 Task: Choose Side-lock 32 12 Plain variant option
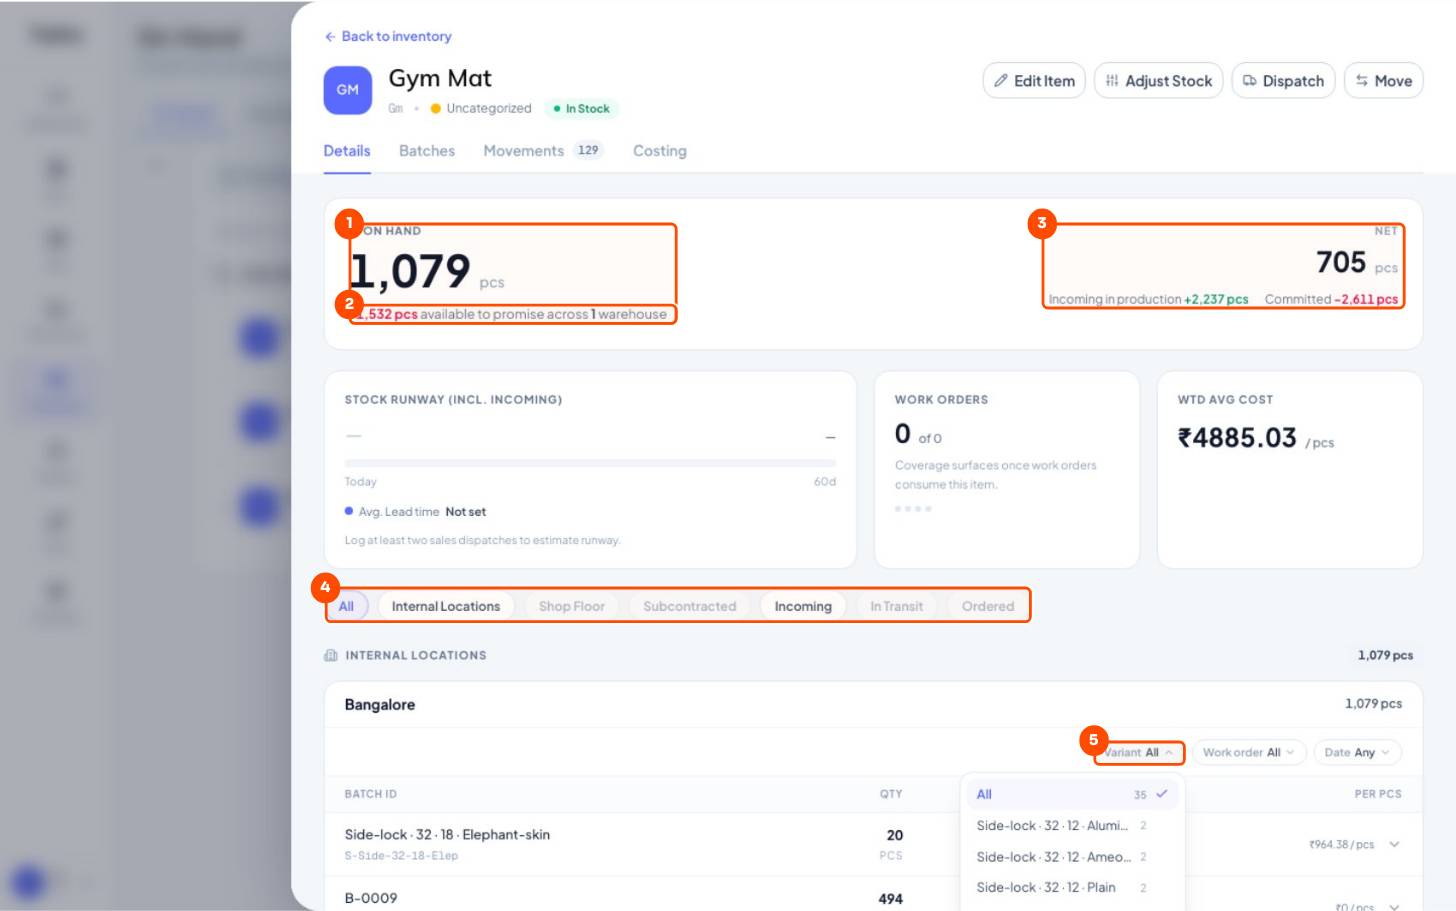[x=1071, y=888]
